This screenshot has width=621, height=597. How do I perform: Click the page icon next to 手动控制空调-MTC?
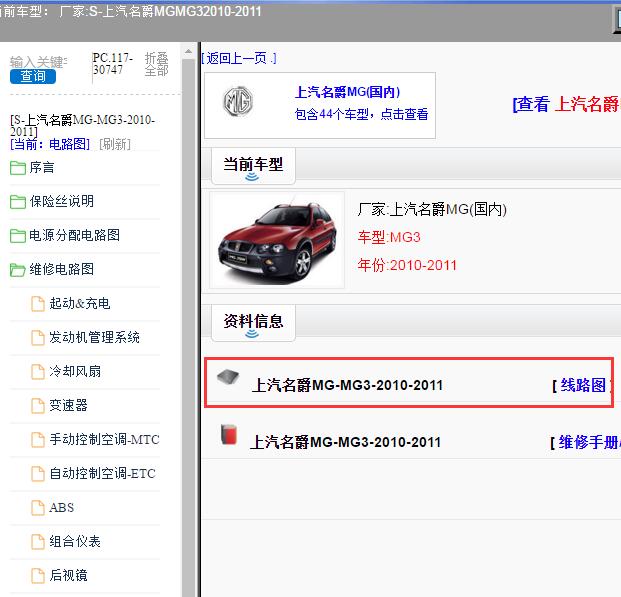[x=38, y=440]
